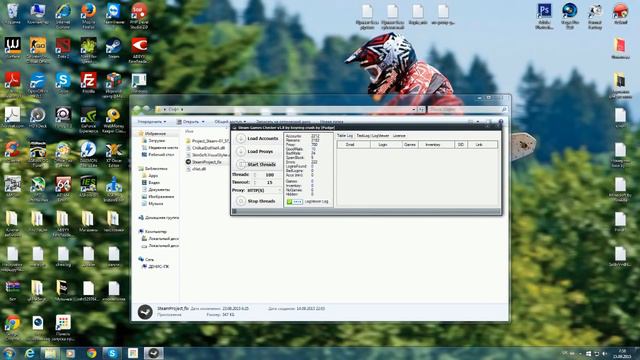Open the Computer desktop icon
This screenshot has width=640, height=360.
(38, 13)
